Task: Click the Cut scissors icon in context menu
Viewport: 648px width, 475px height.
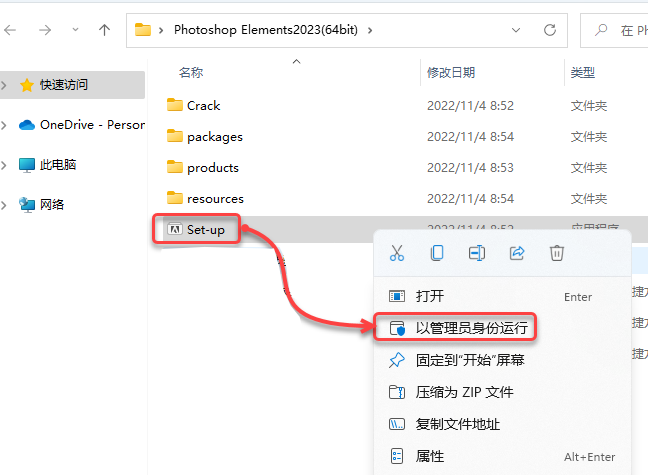Action: (x=397, y=253)
